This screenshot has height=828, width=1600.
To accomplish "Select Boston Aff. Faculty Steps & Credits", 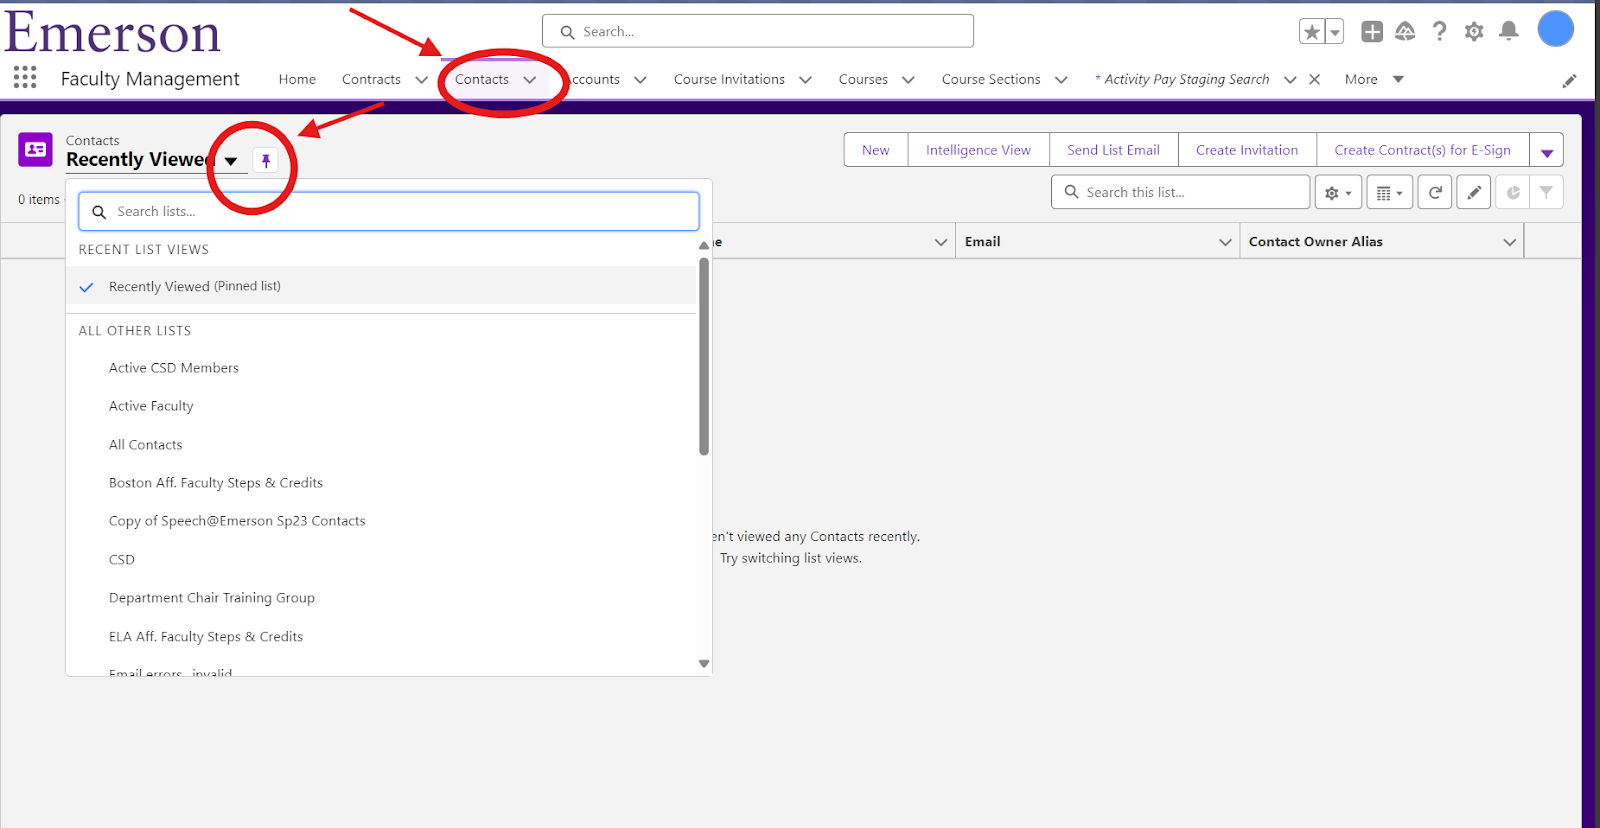I will [381, 483].
